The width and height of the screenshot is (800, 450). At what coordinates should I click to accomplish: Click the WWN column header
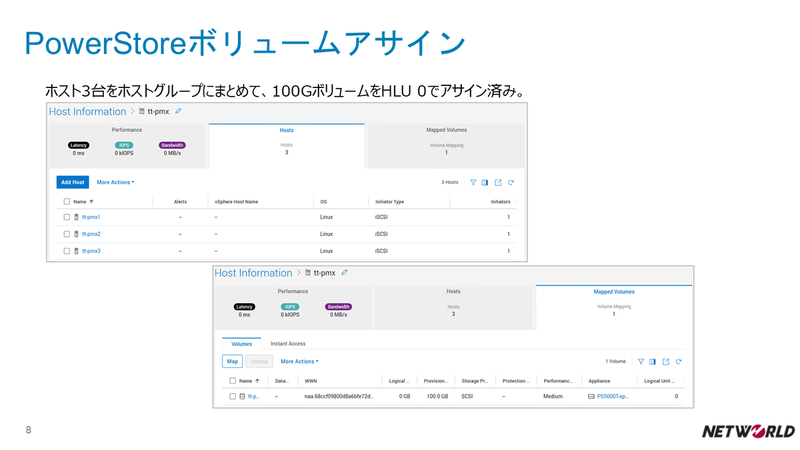[311, 381]
